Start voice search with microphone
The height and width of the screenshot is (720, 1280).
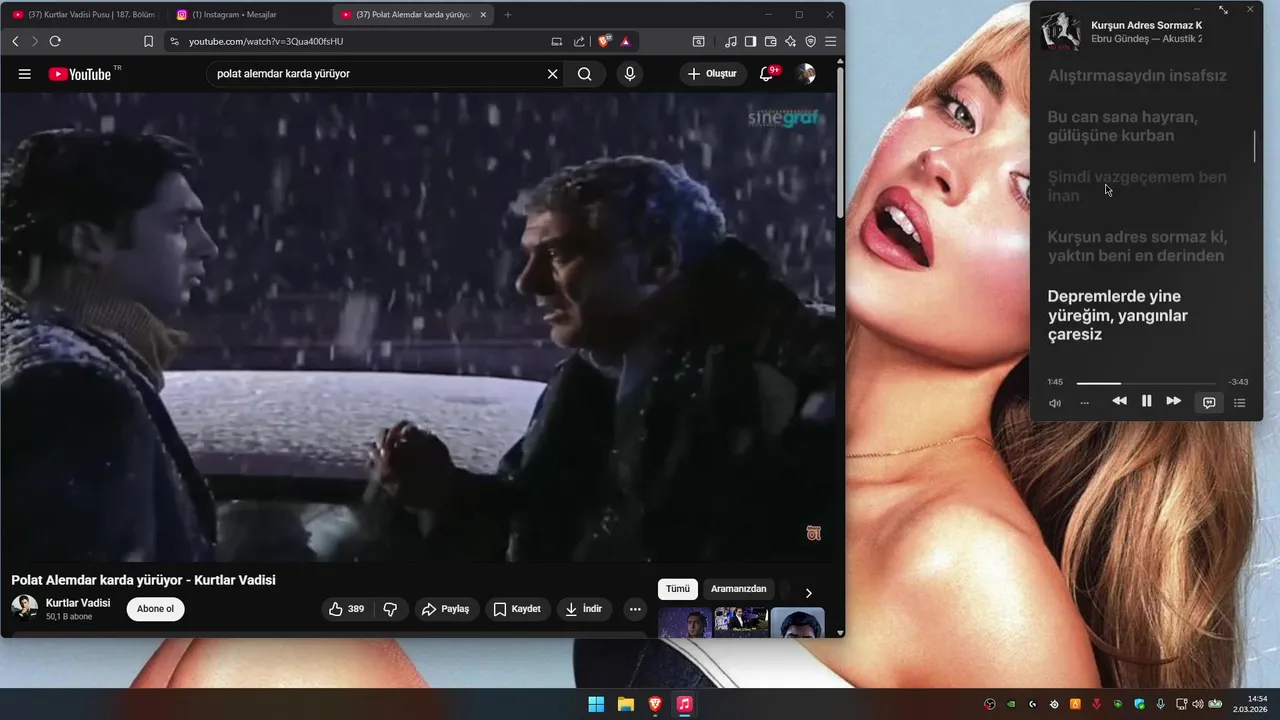629,74
